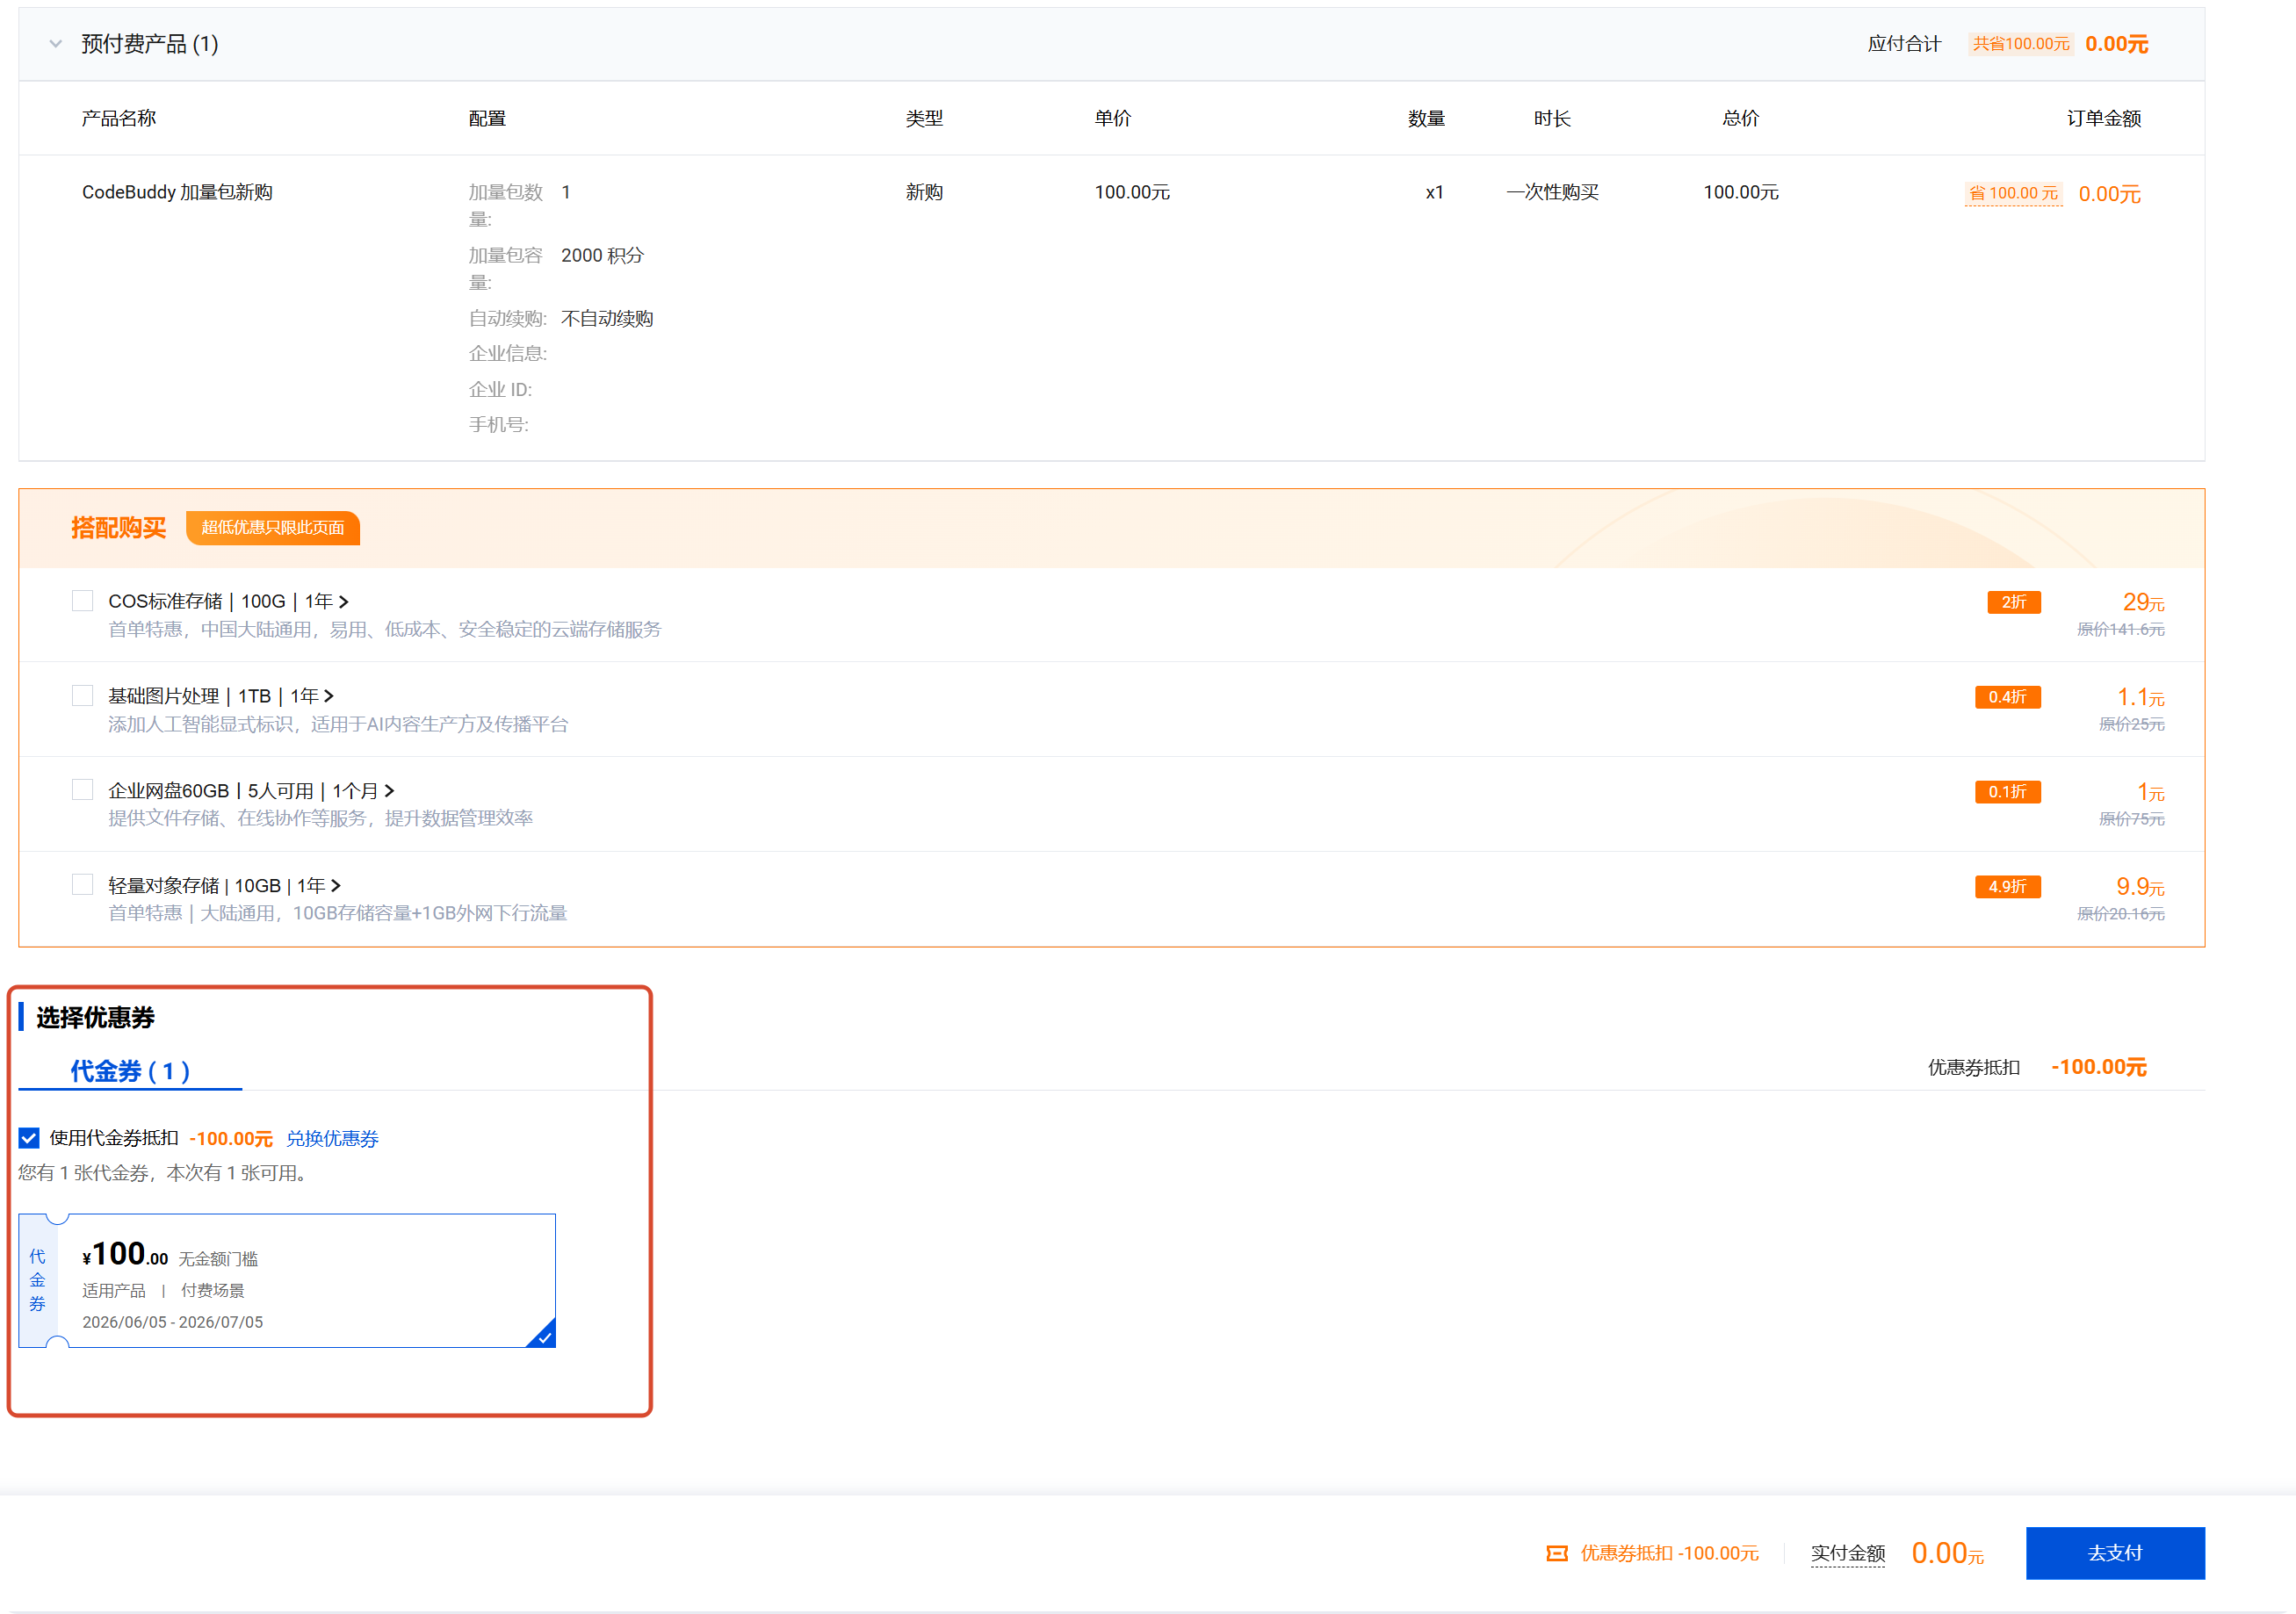Click the 实付金额 label
Screen dimensions: 2296x1614
coord(1848,1553)
